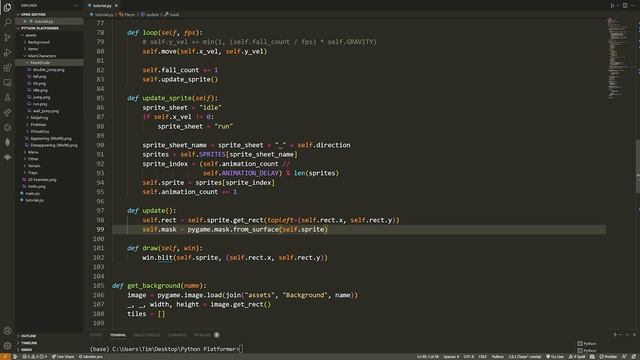
Task: Open idle.png in the explorer
Action: [x=49, y=90]
